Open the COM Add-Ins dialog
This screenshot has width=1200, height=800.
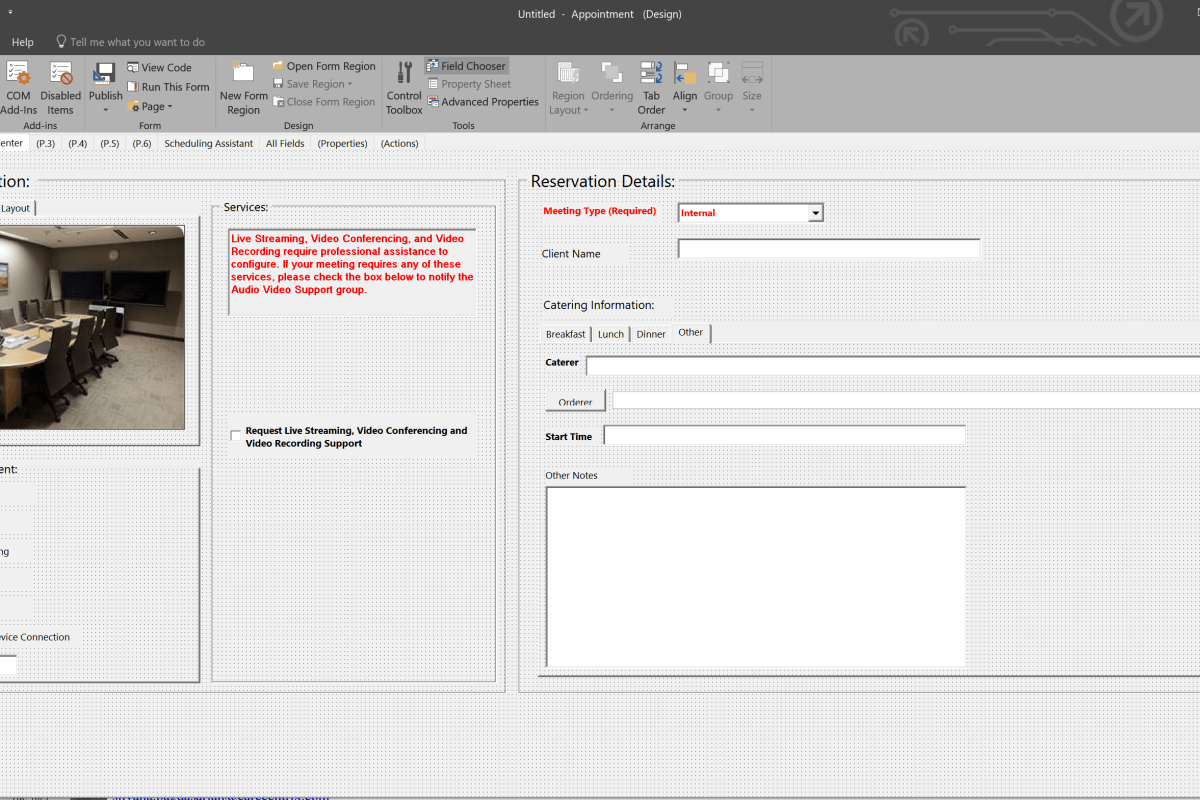point(18,88)
